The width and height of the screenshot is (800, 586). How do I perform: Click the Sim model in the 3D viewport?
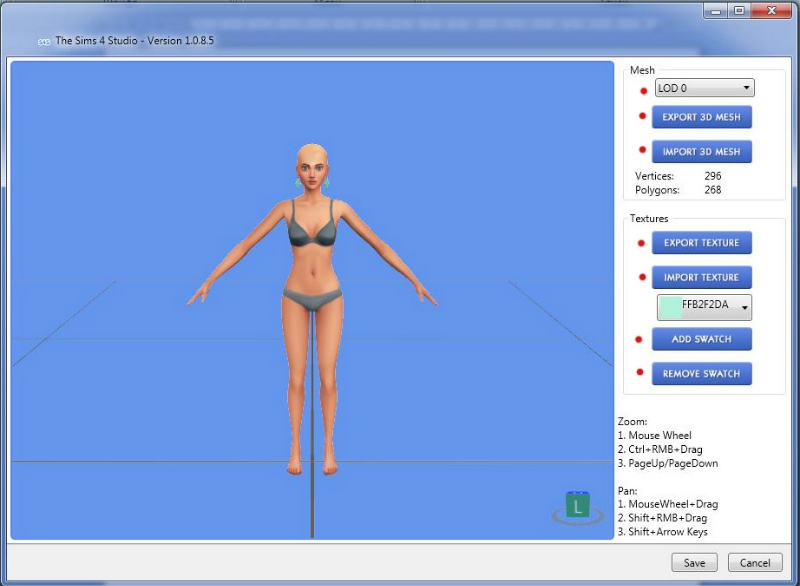coord(312,311)
